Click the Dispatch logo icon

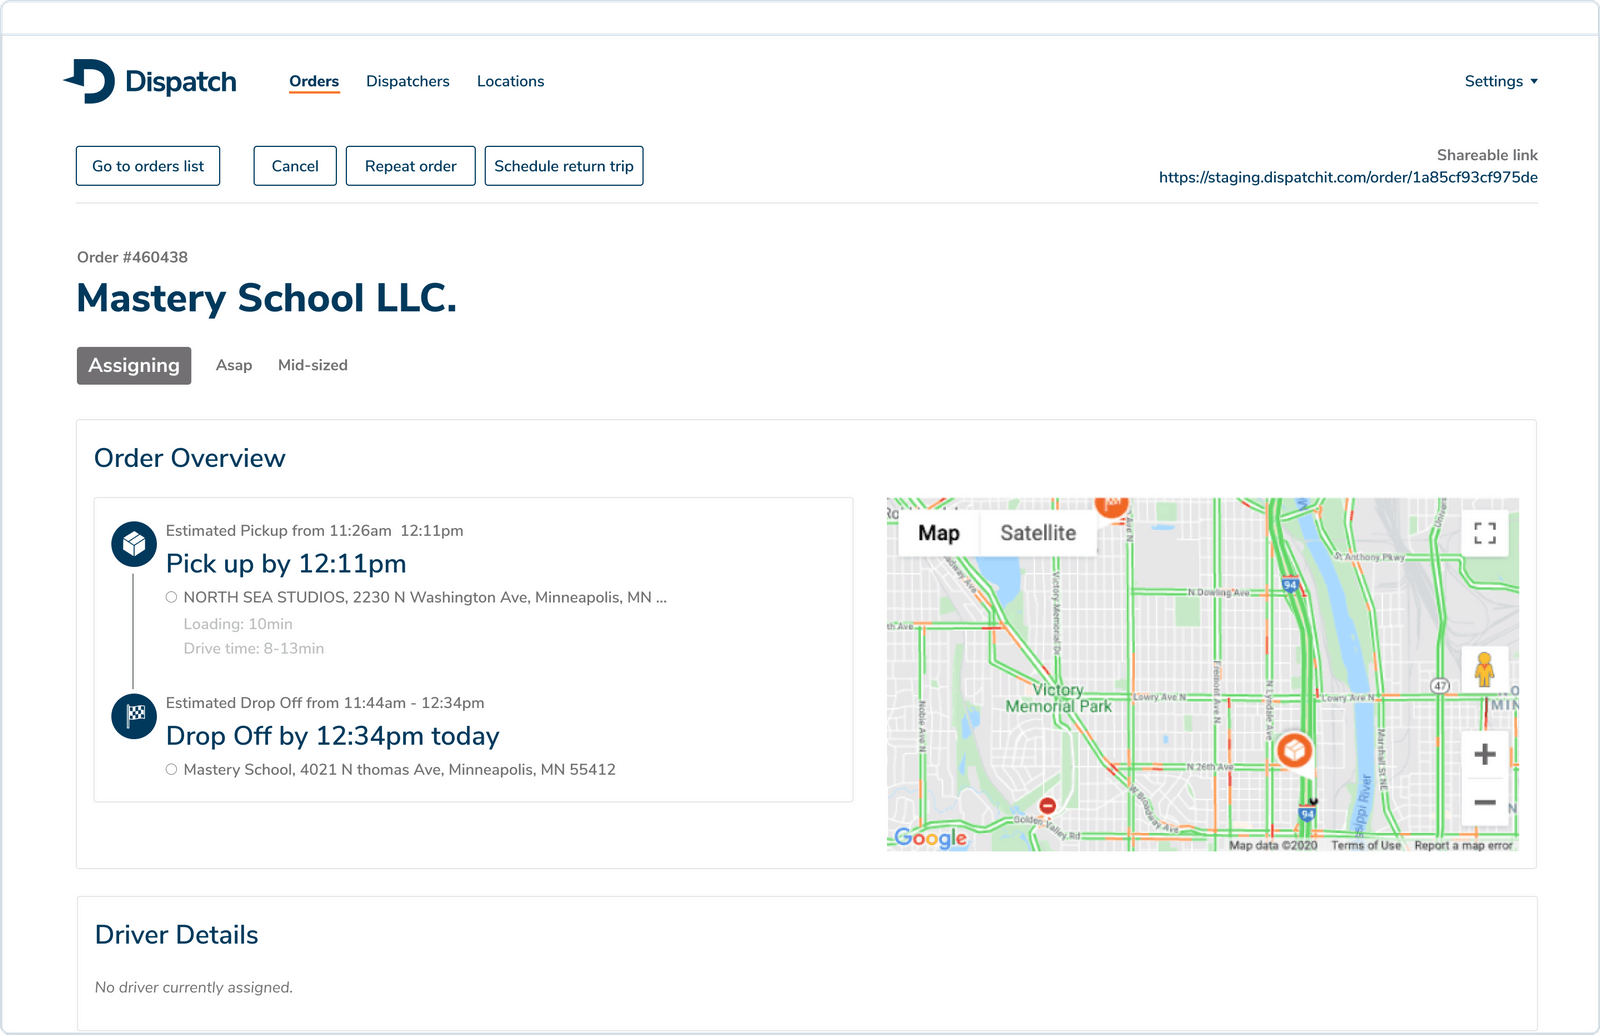[x=91, y=81]
